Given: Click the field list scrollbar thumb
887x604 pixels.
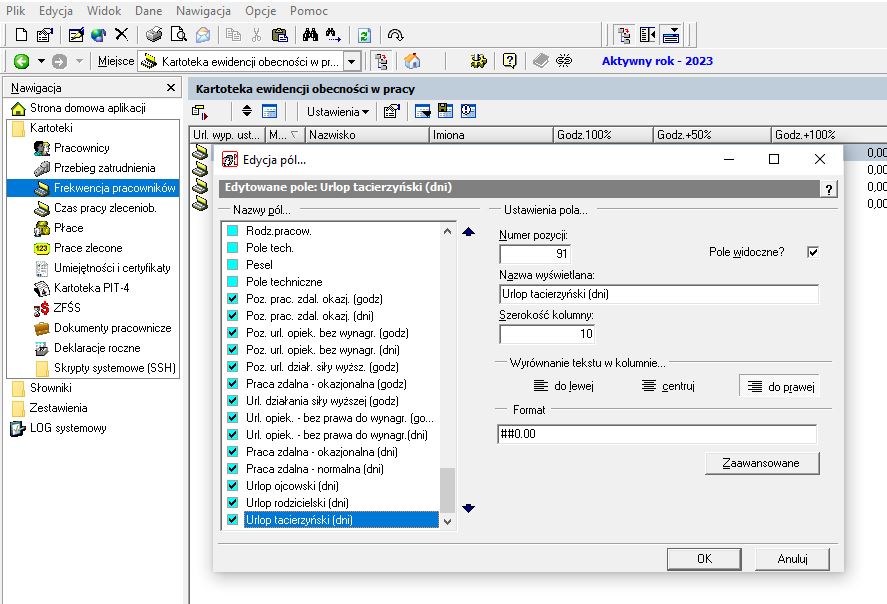Looking at the screenshot, I should [x=447, y=490].
